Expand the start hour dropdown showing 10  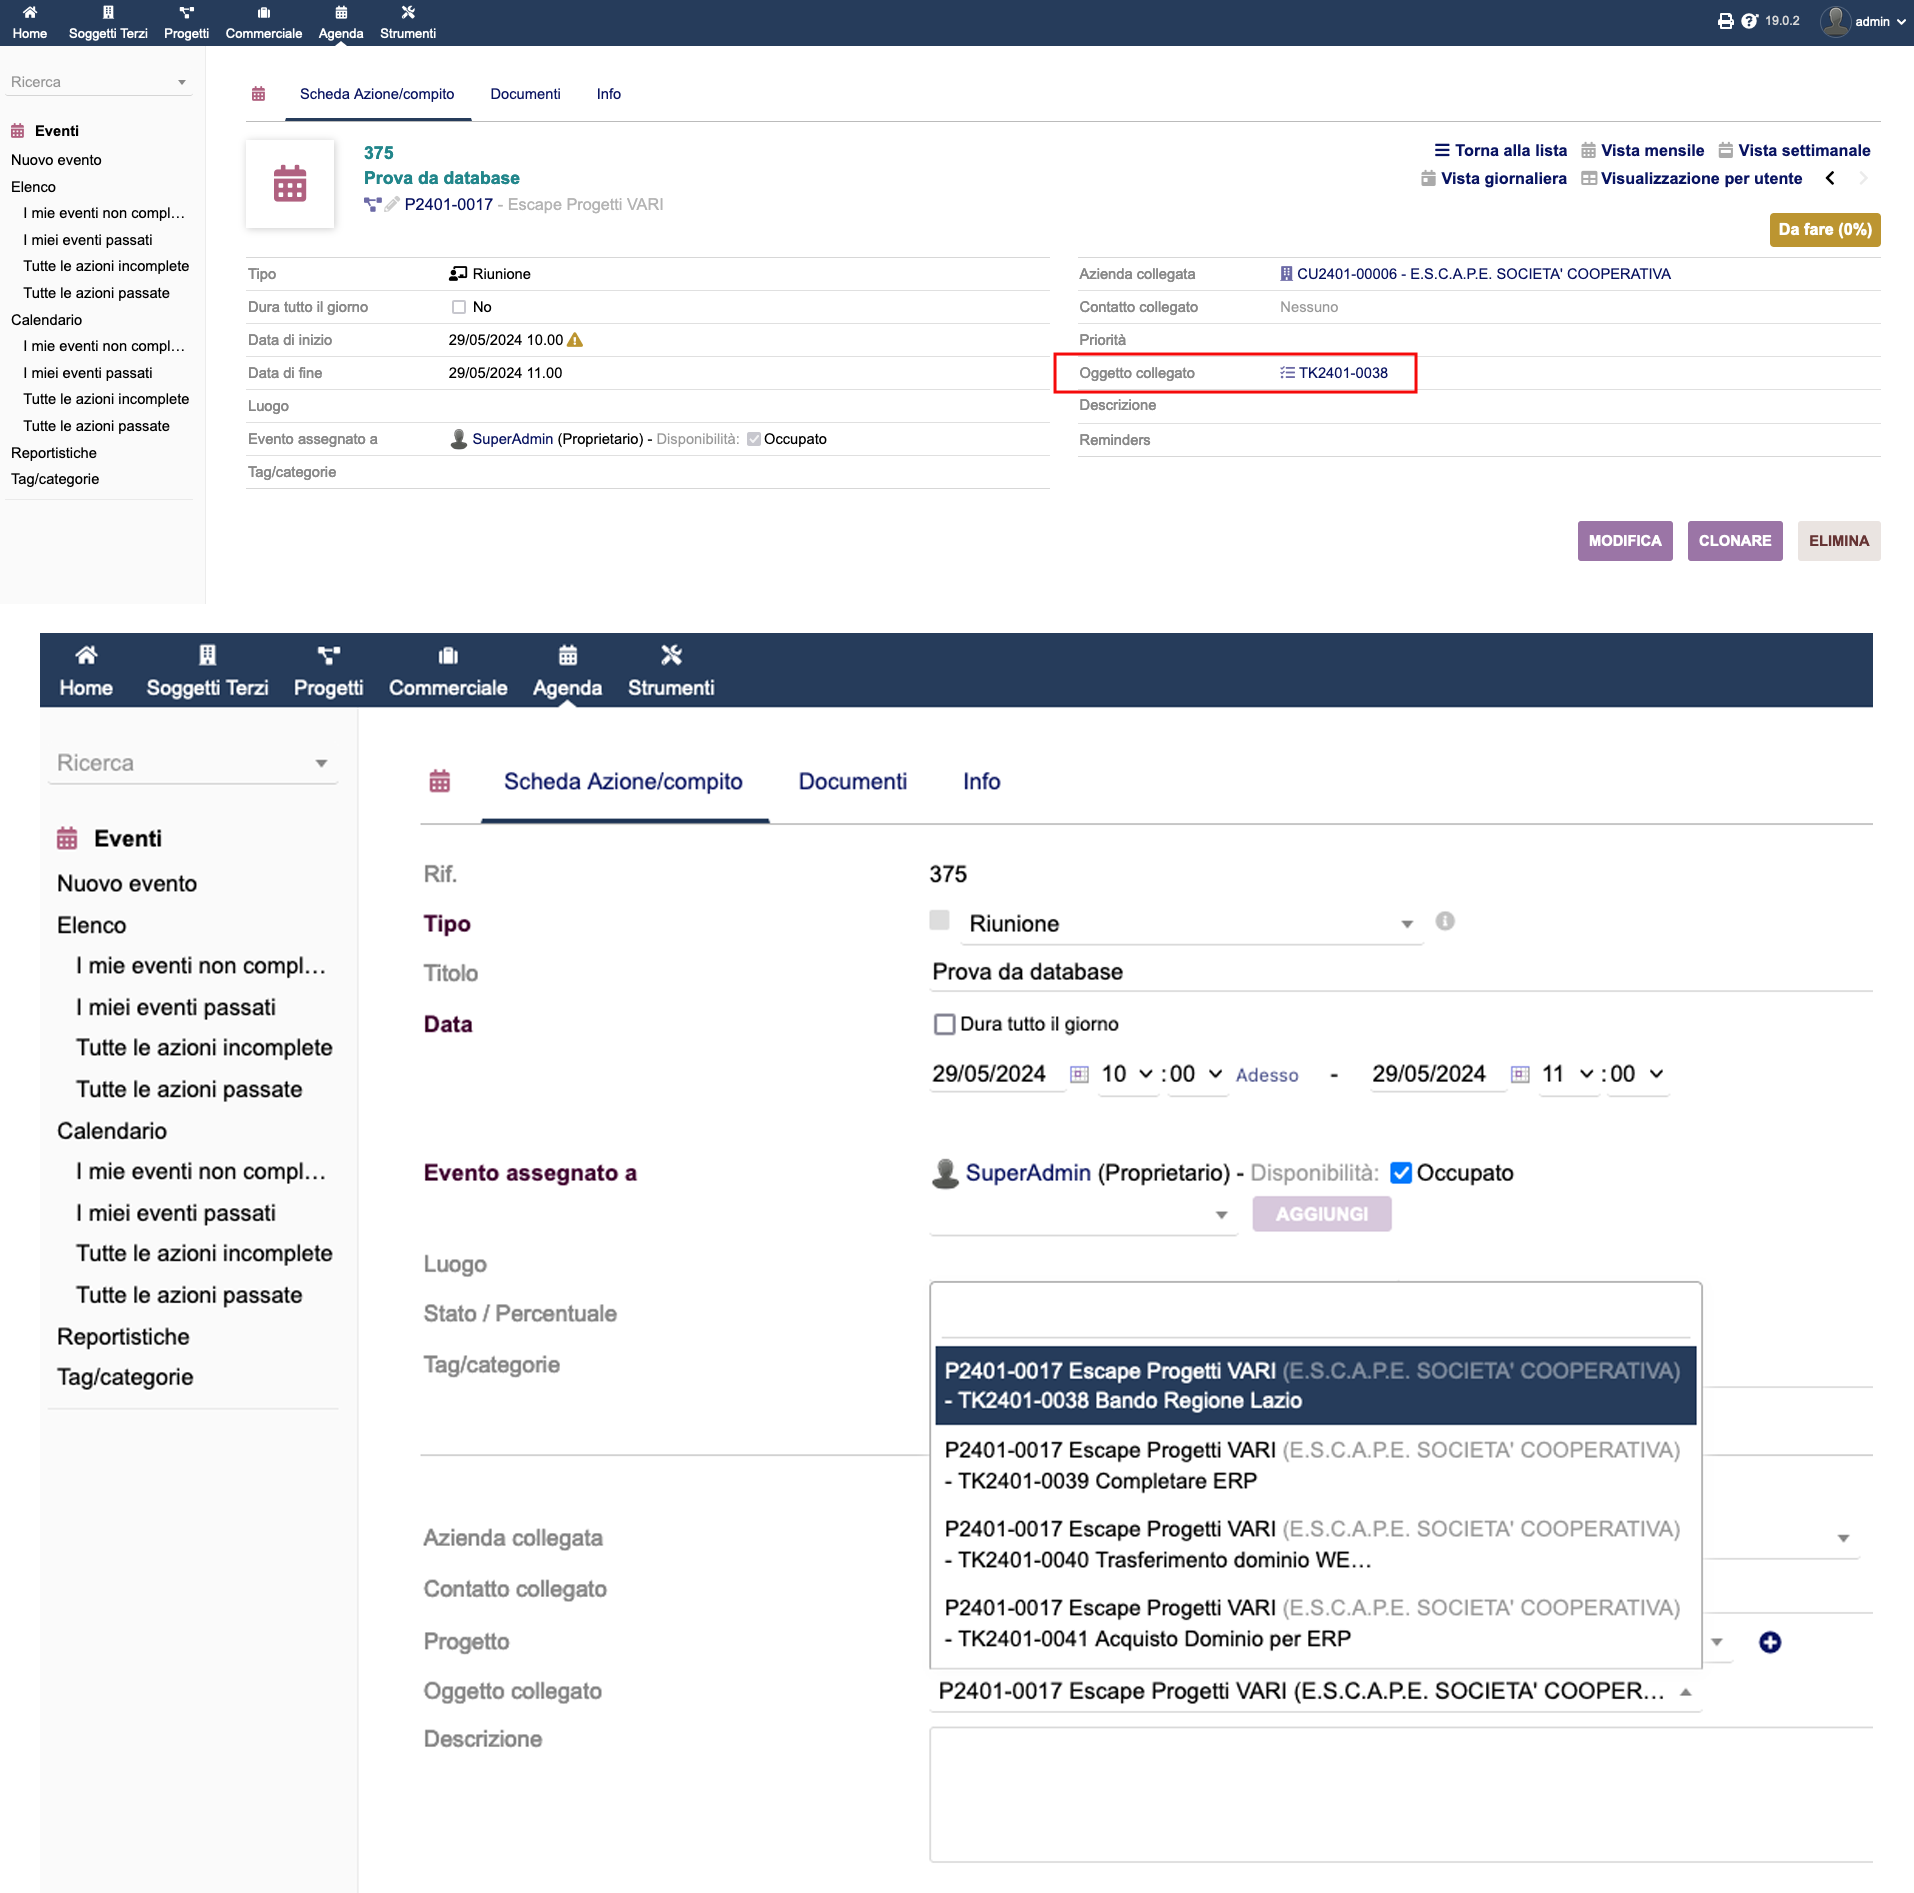pyautogui.click(x=1127, y=1074)
